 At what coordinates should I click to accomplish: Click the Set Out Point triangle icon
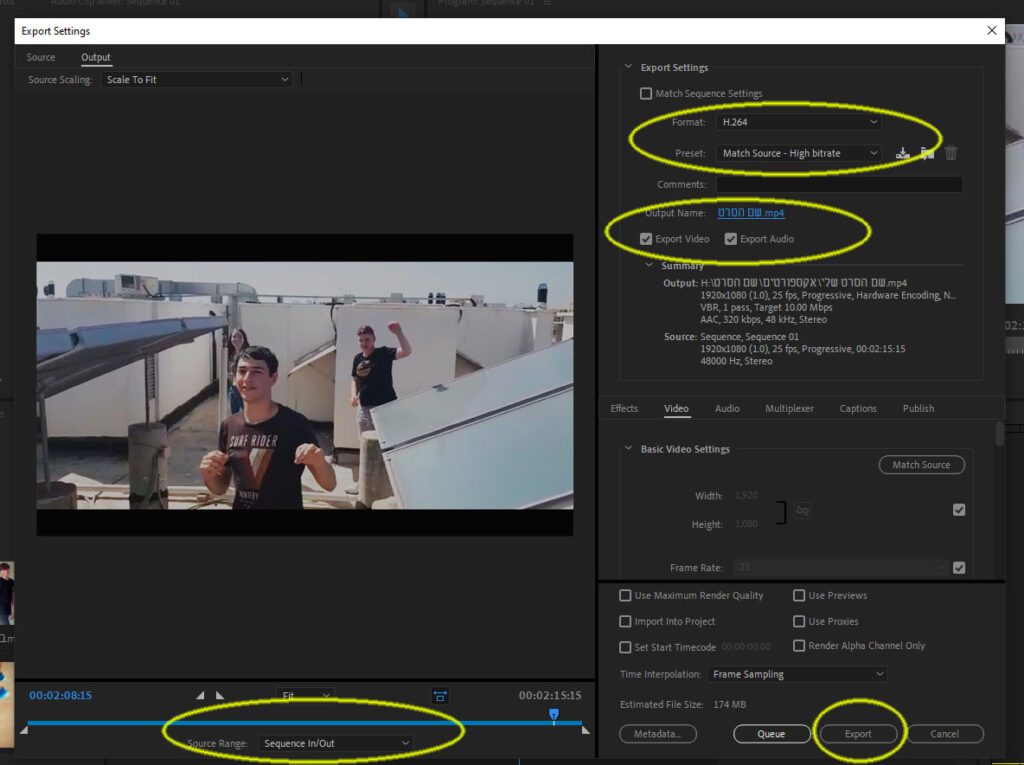click(x=220, y=696)
